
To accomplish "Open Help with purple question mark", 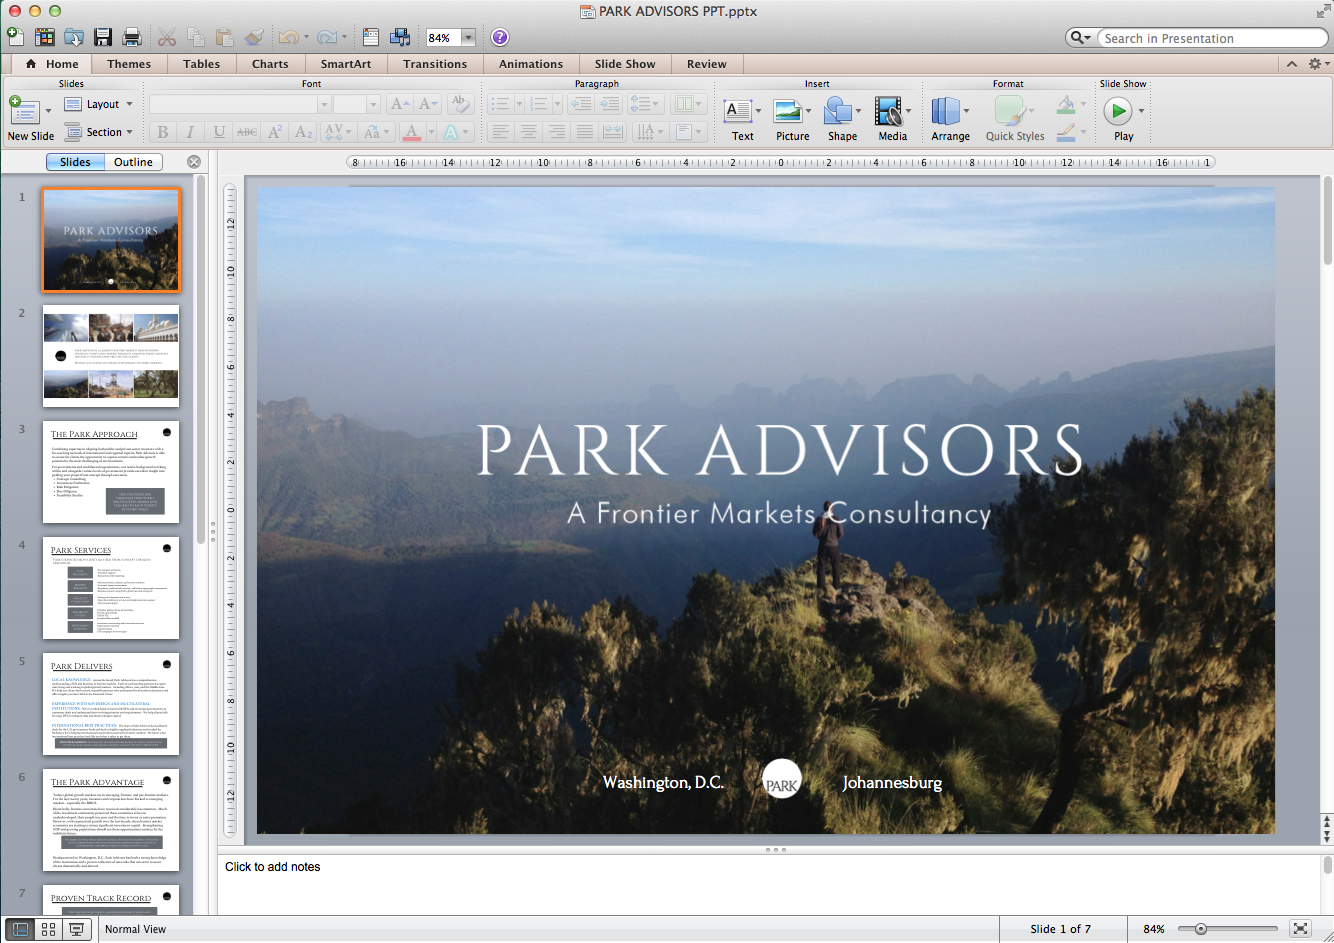I will pyautogui.click(x=500, y=37).
